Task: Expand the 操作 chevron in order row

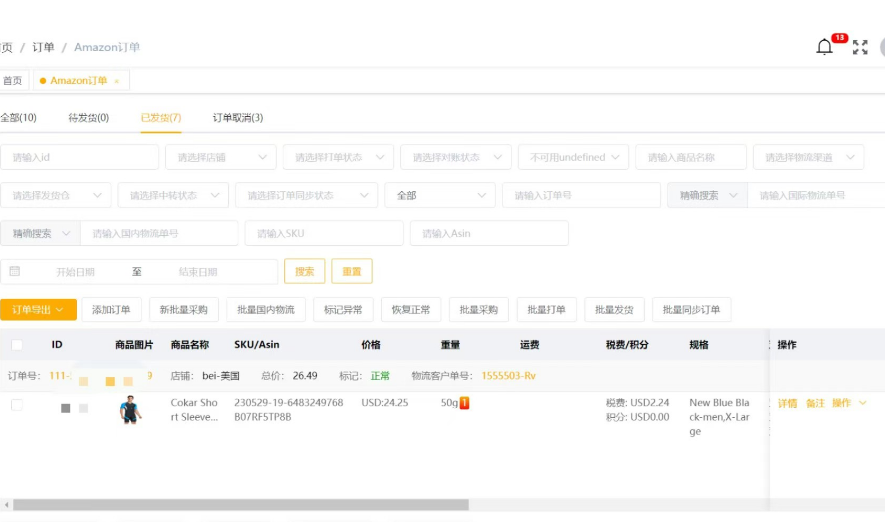Action: click(x=862, y=403)
